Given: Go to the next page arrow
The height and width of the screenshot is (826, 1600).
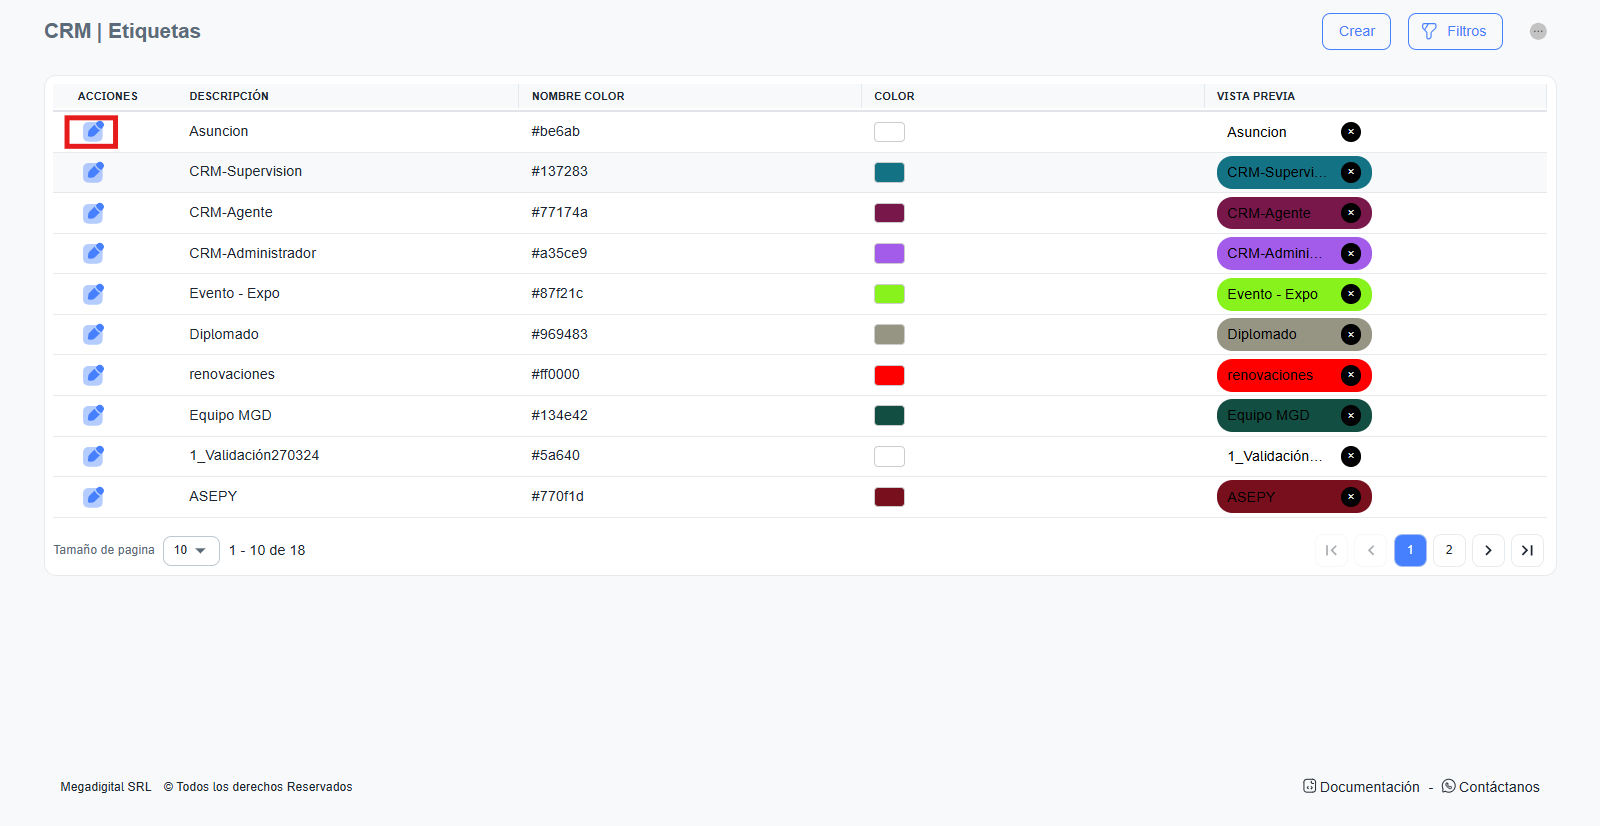Looking at the screenshot, I should [1488, 550].
